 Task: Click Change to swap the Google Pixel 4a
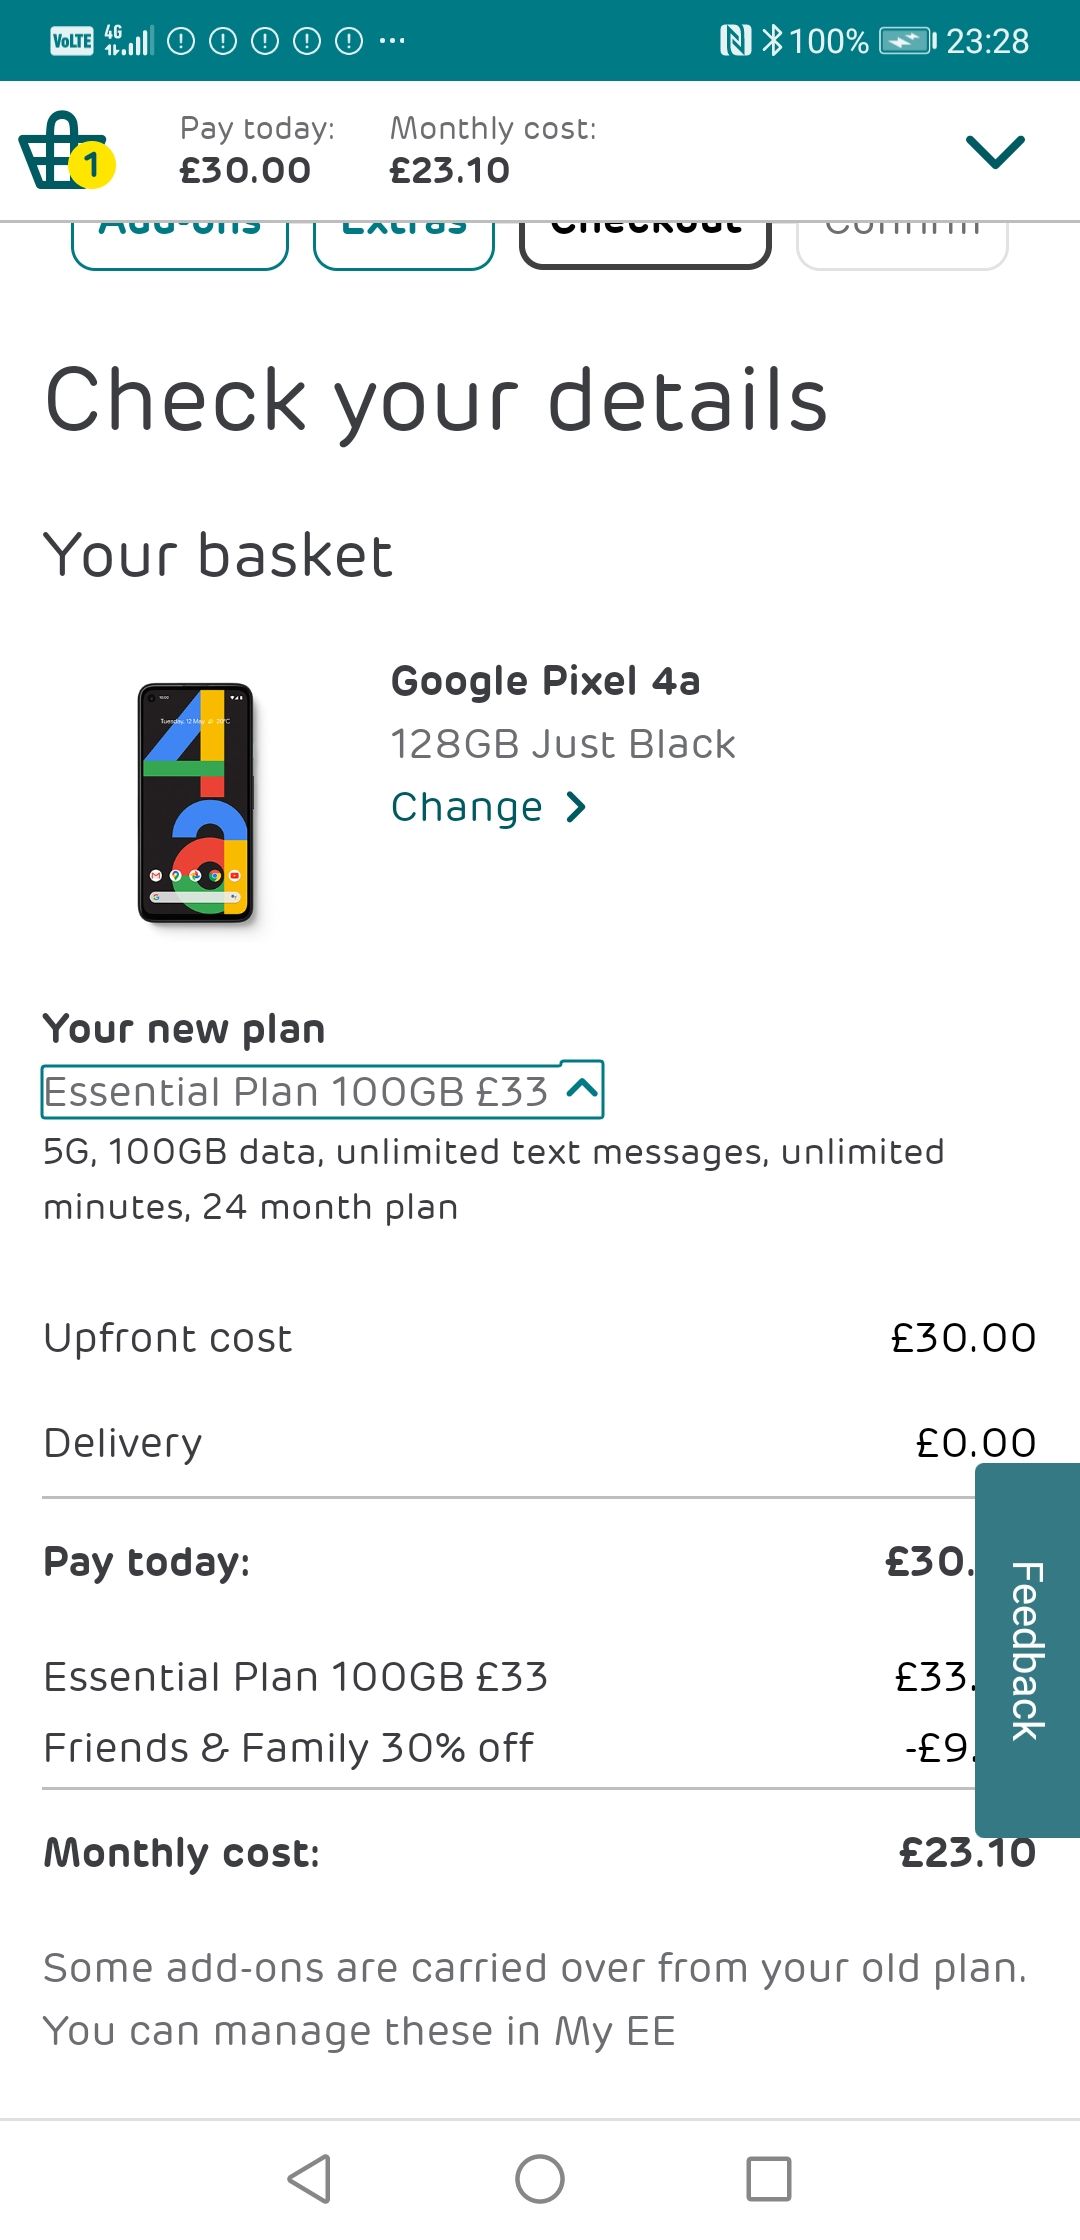(x=467, y=806)
